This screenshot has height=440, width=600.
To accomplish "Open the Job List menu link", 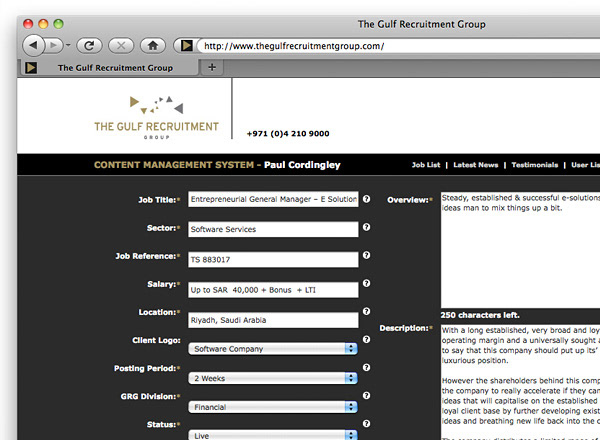I will 426,165.
